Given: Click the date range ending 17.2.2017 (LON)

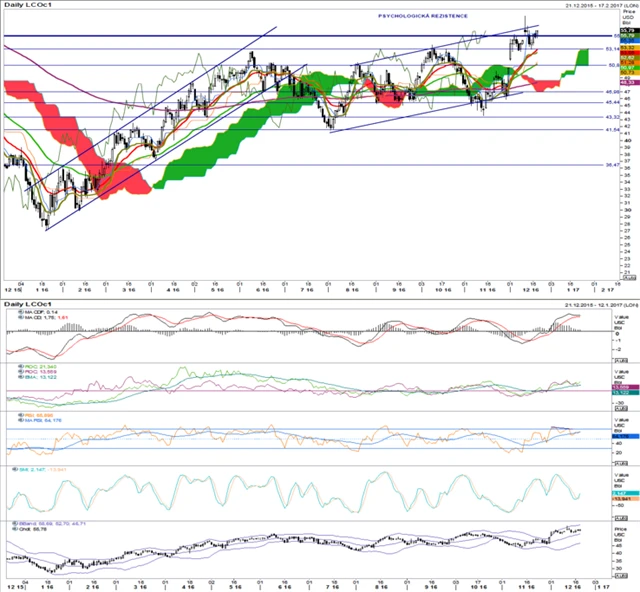Looking at the screenshot, I should pyautogui.click(x=602, y=5).
